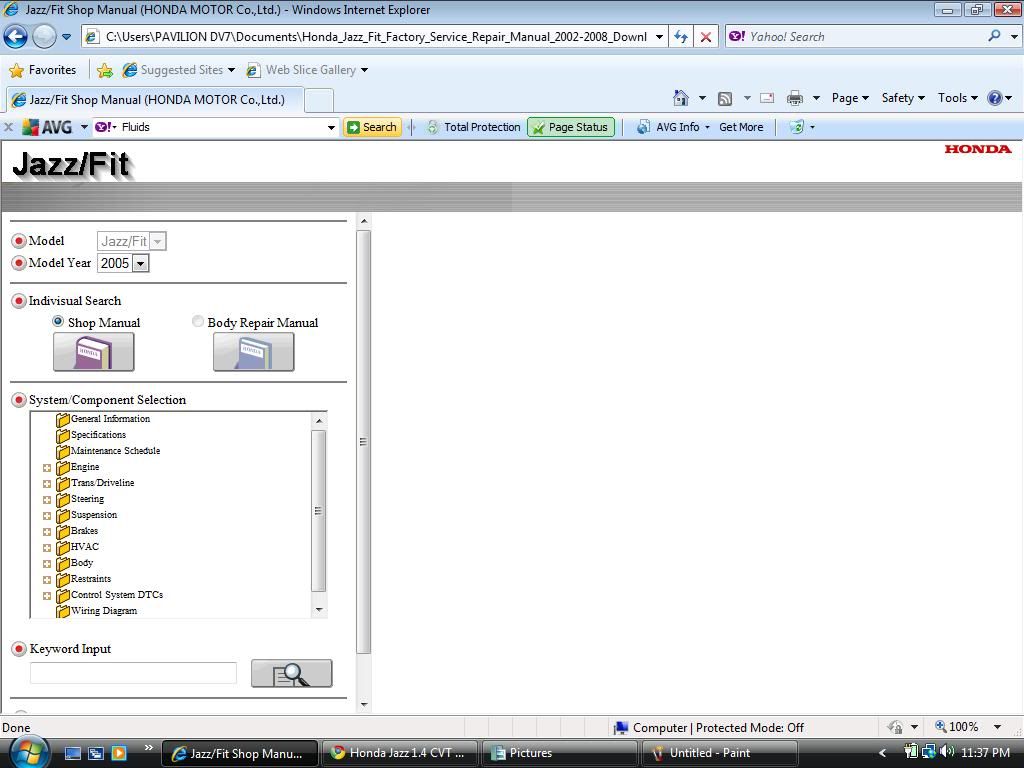Viewport: 1024px width, 768px height.
Task: Select the Shop Manual radio button
Action: click(58, 321)
